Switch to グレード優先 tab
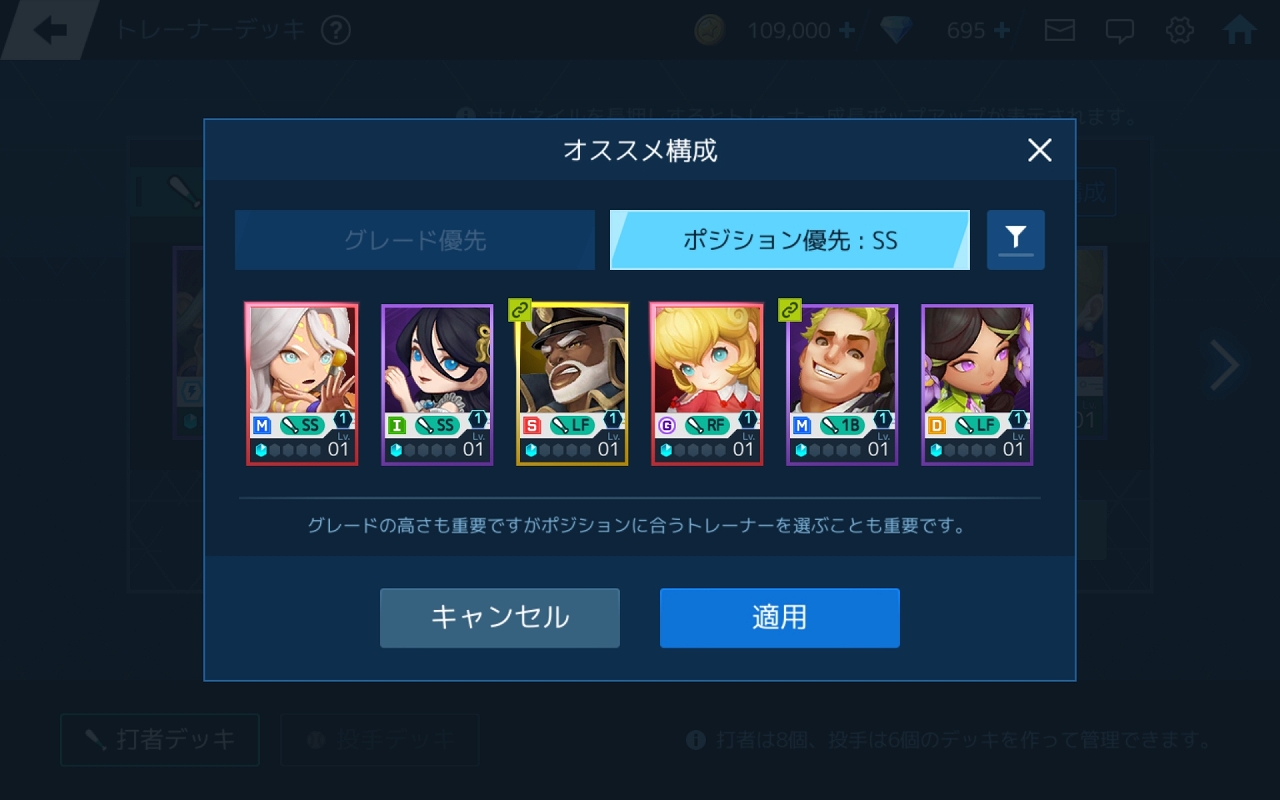Screen dimensions: 1280x800 [415, 240]
